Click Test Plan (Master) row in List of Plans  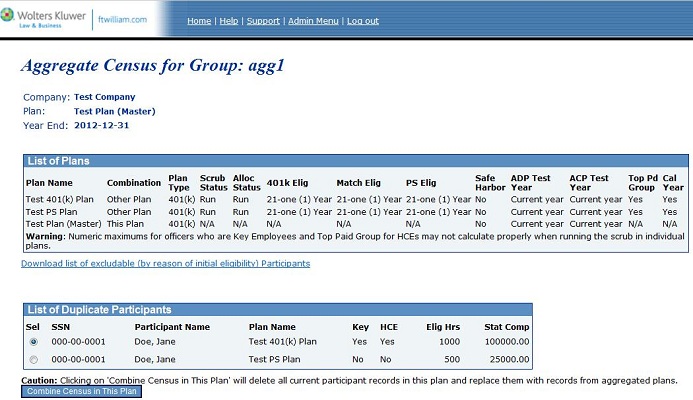pyautogui.click(x=356, y=224)
